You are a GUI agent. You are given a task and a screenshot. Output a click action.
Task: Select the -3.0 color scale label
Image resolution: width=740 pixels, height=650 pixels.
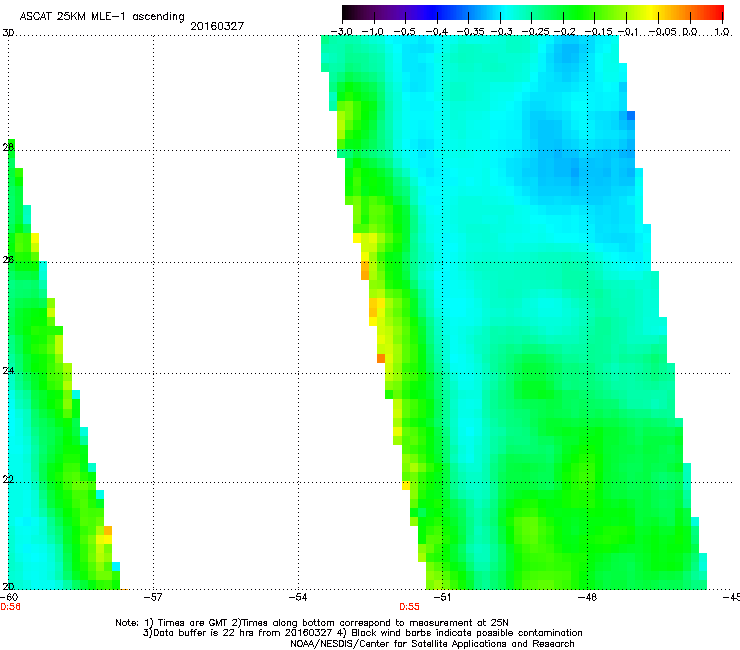pos(341,32)
